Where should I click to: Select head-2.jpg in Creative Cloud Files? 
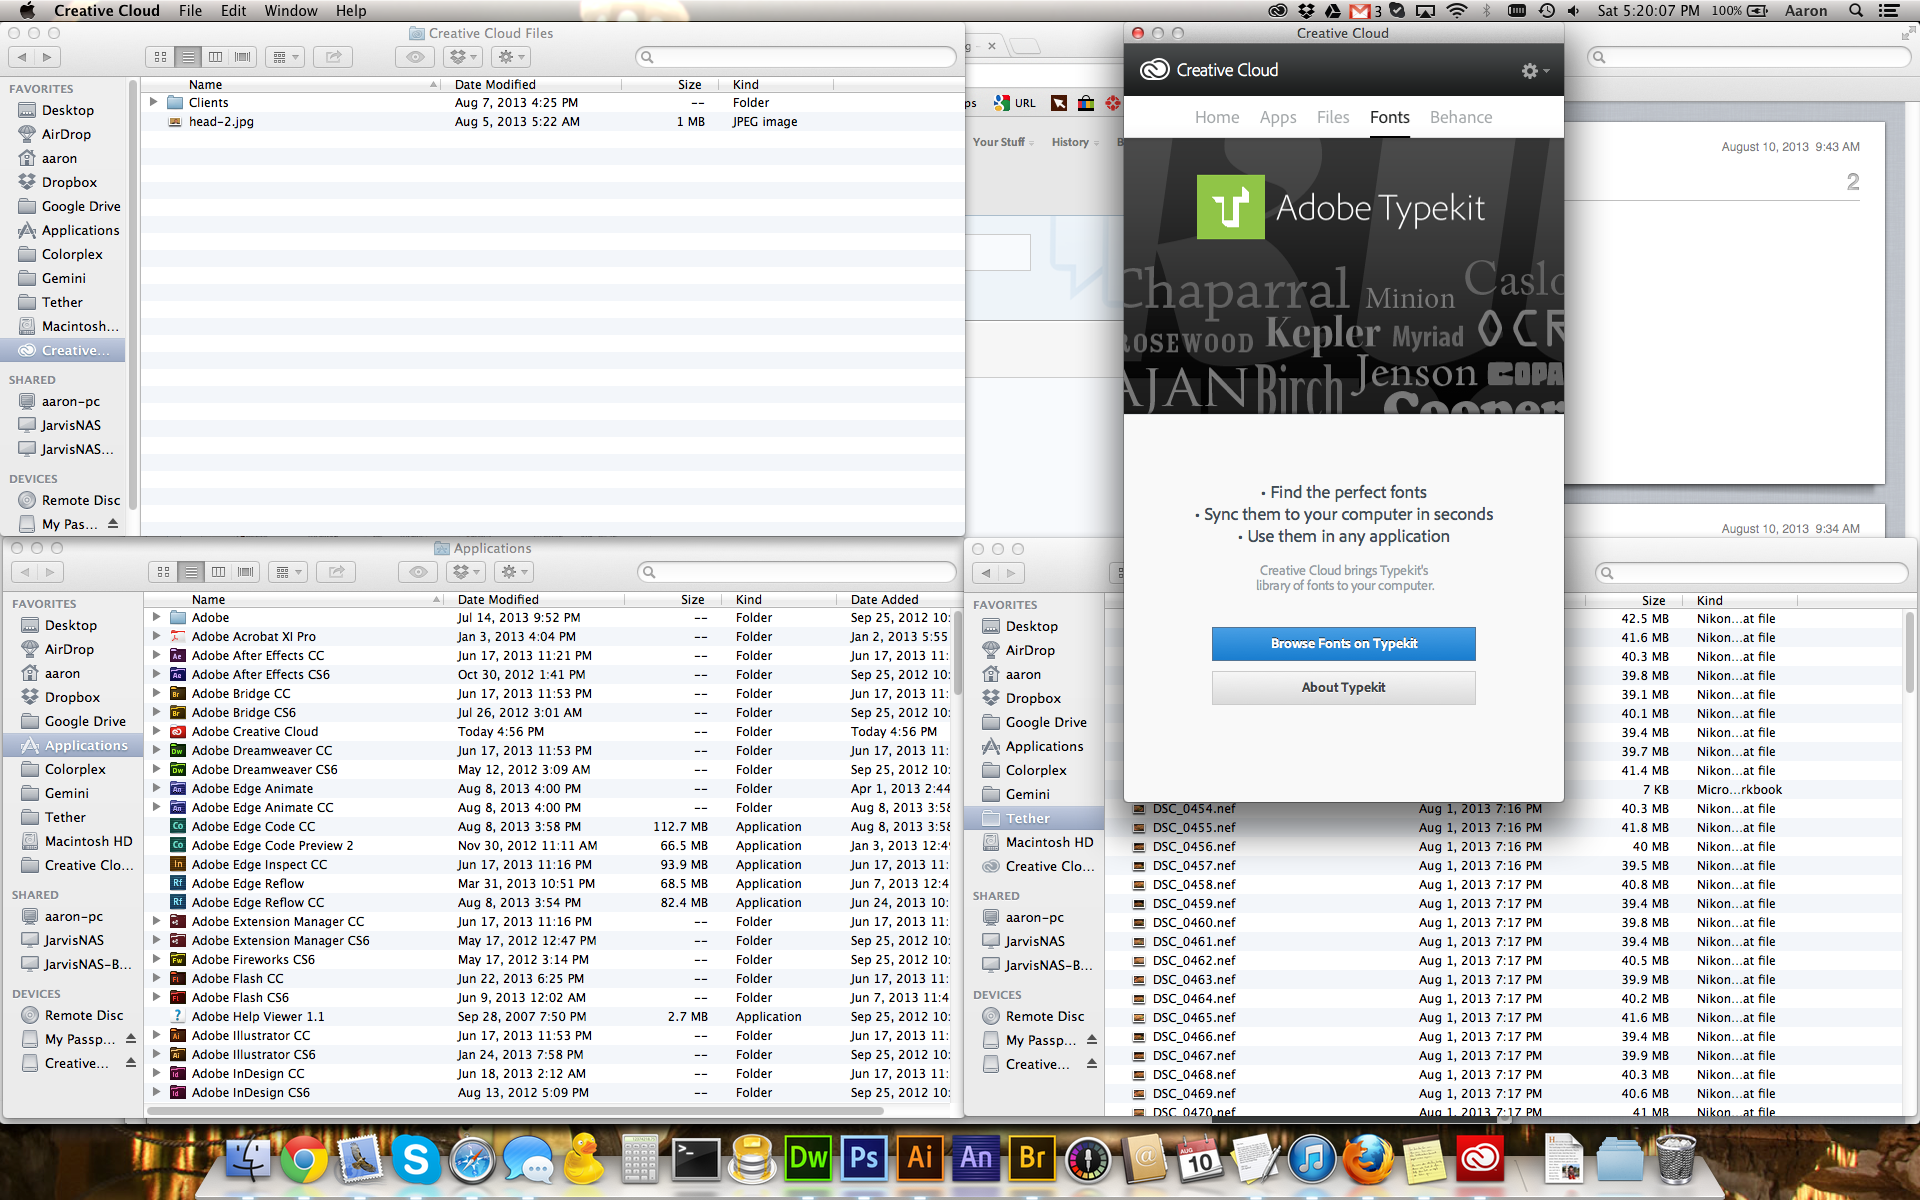552,121
